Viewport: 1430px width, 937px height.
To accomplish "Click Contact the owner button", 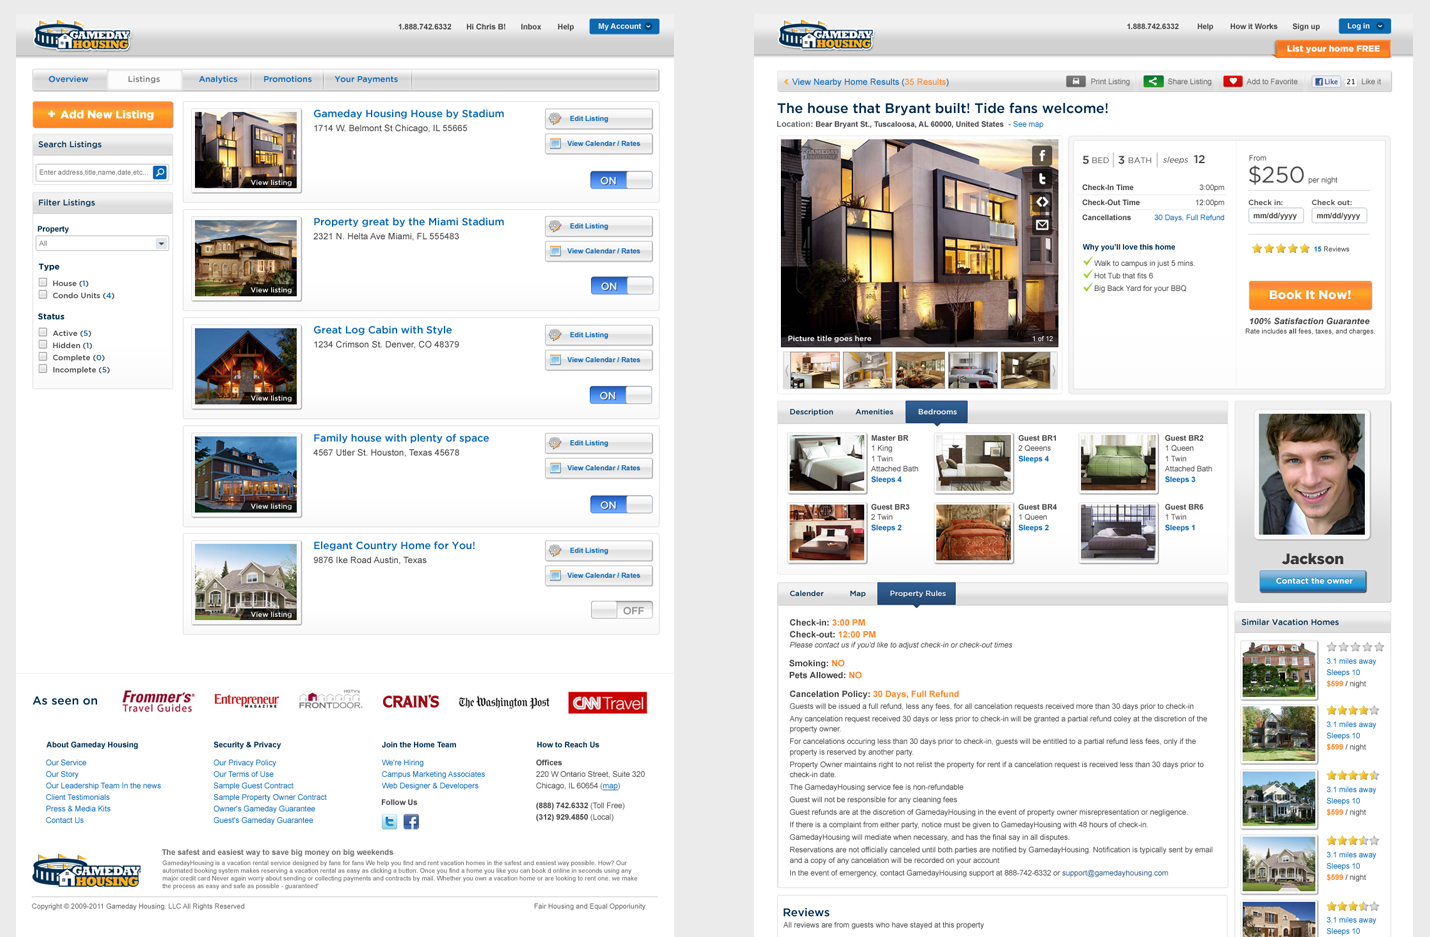I will pos(1313,581).
